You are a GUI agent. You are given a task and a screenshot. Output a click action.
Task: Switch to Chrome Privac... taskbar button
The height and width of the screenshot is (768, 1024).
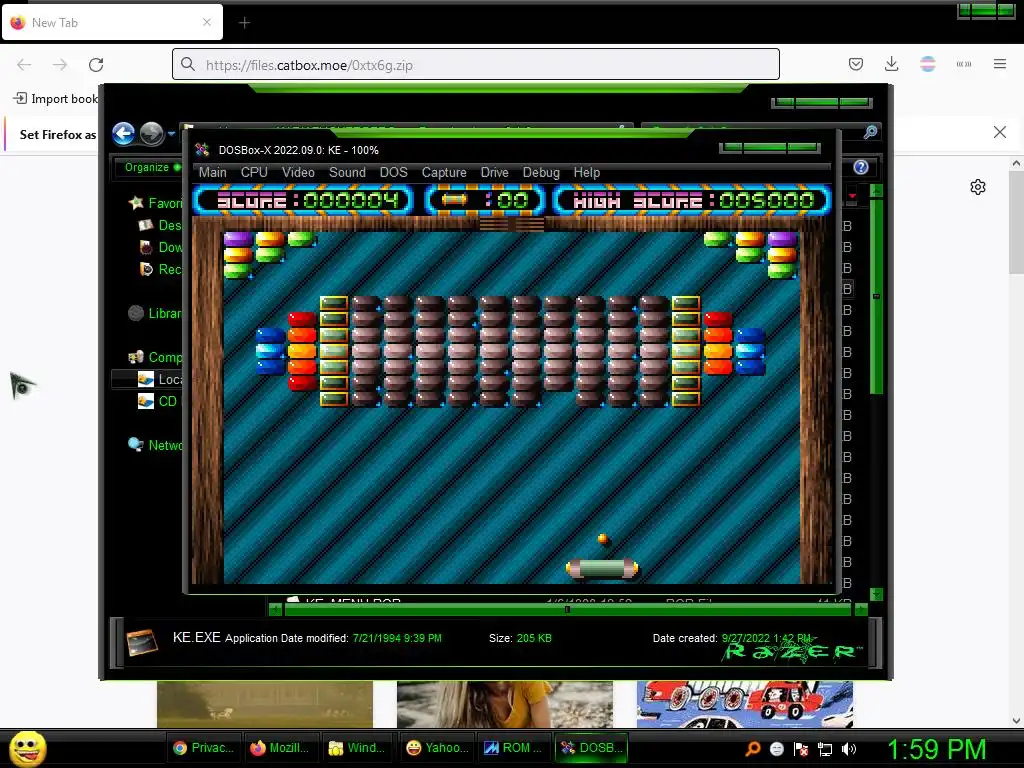[203, 748]
